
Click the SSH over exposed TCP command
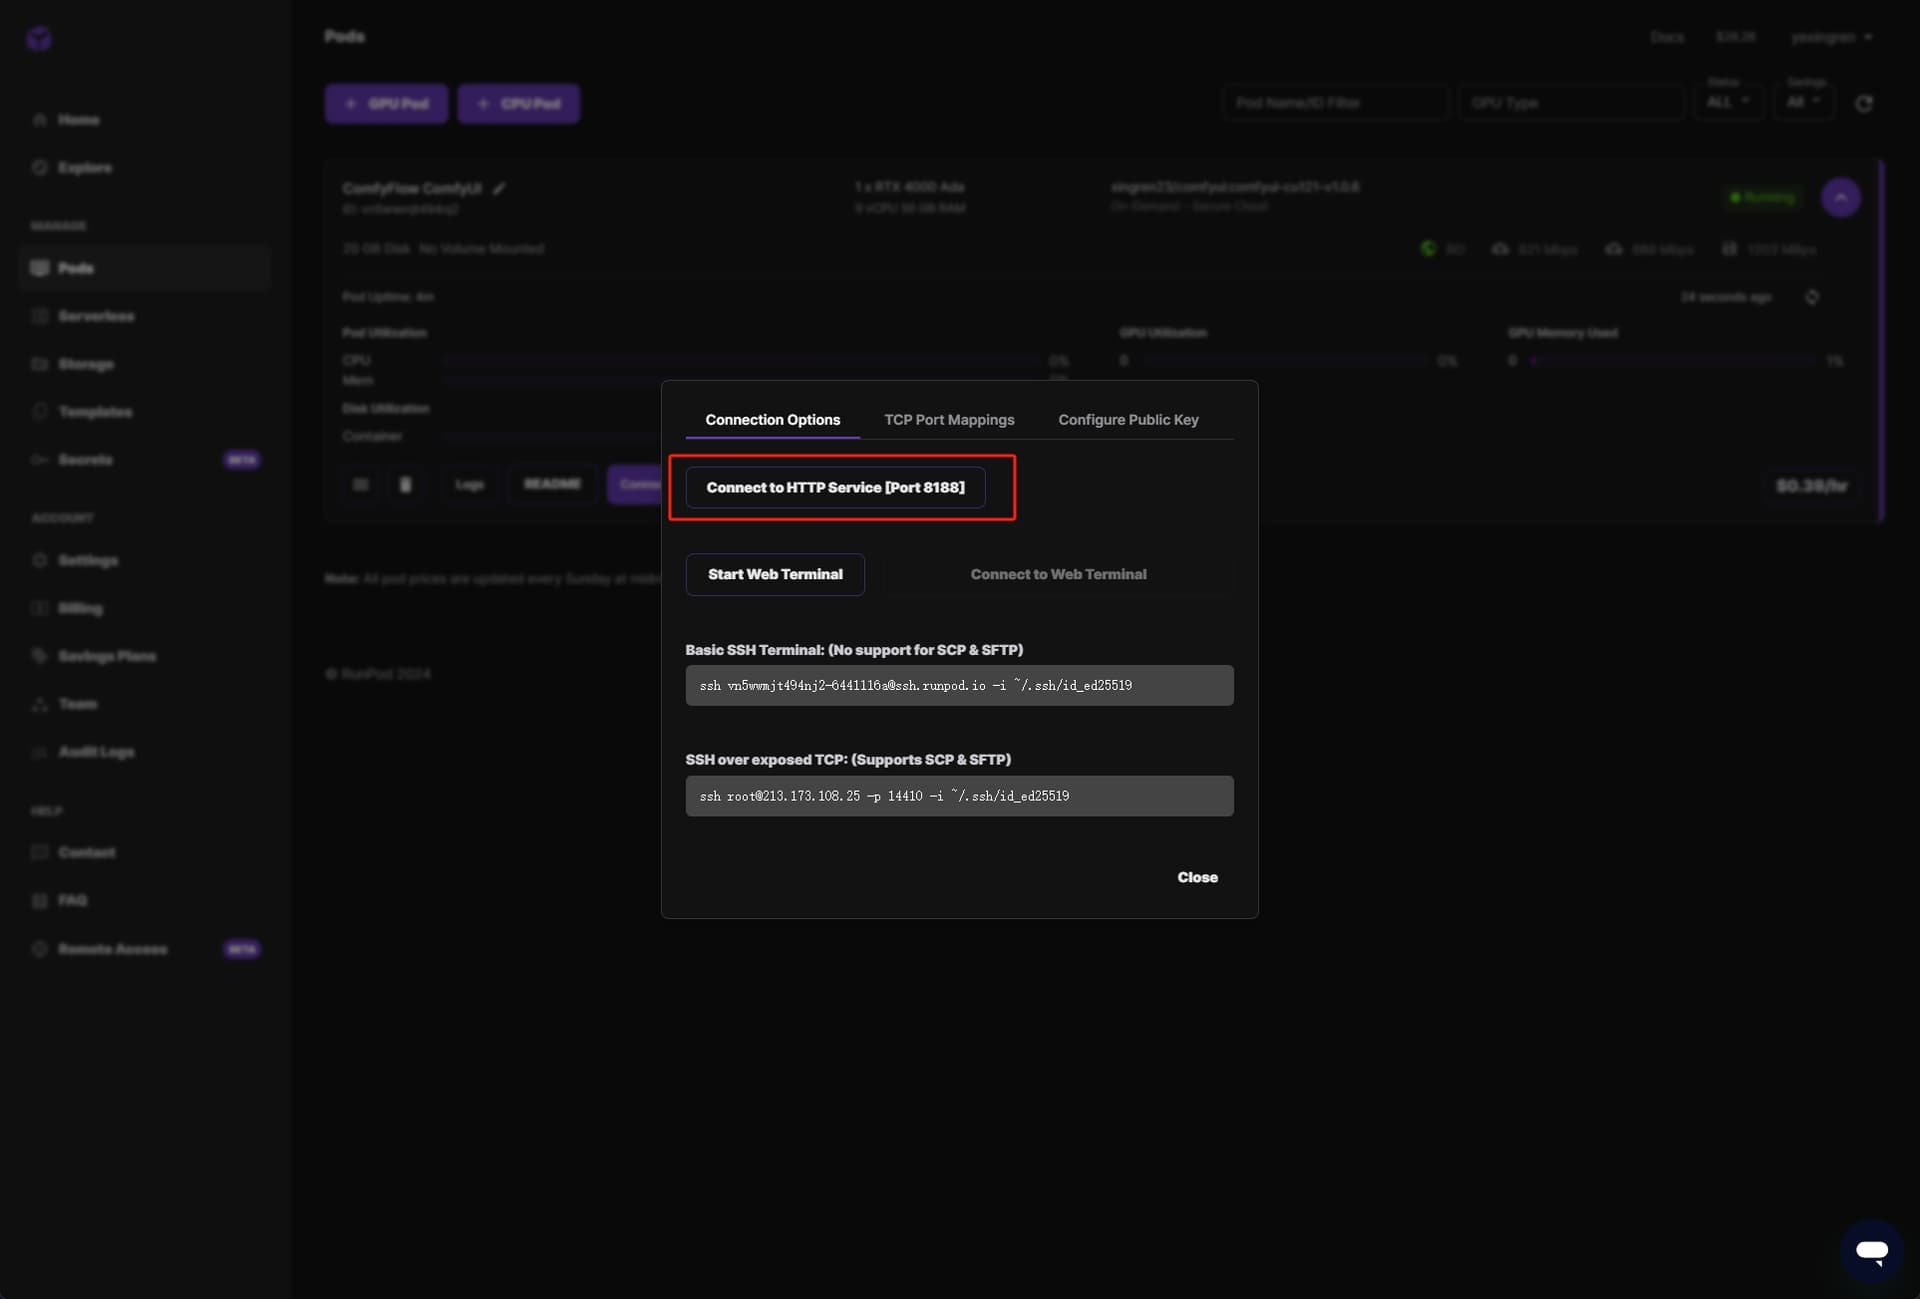pyautogui.click(x=958, y=797)
